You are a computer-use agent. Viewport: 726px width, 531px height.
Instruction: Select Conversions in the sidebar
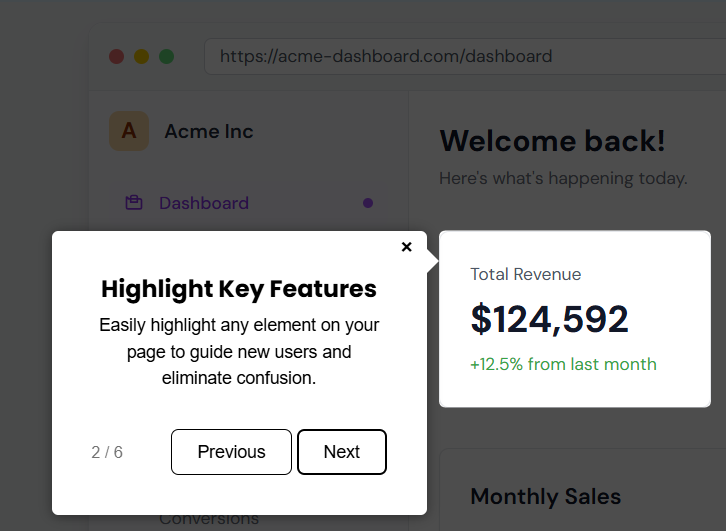pos(209,519)
